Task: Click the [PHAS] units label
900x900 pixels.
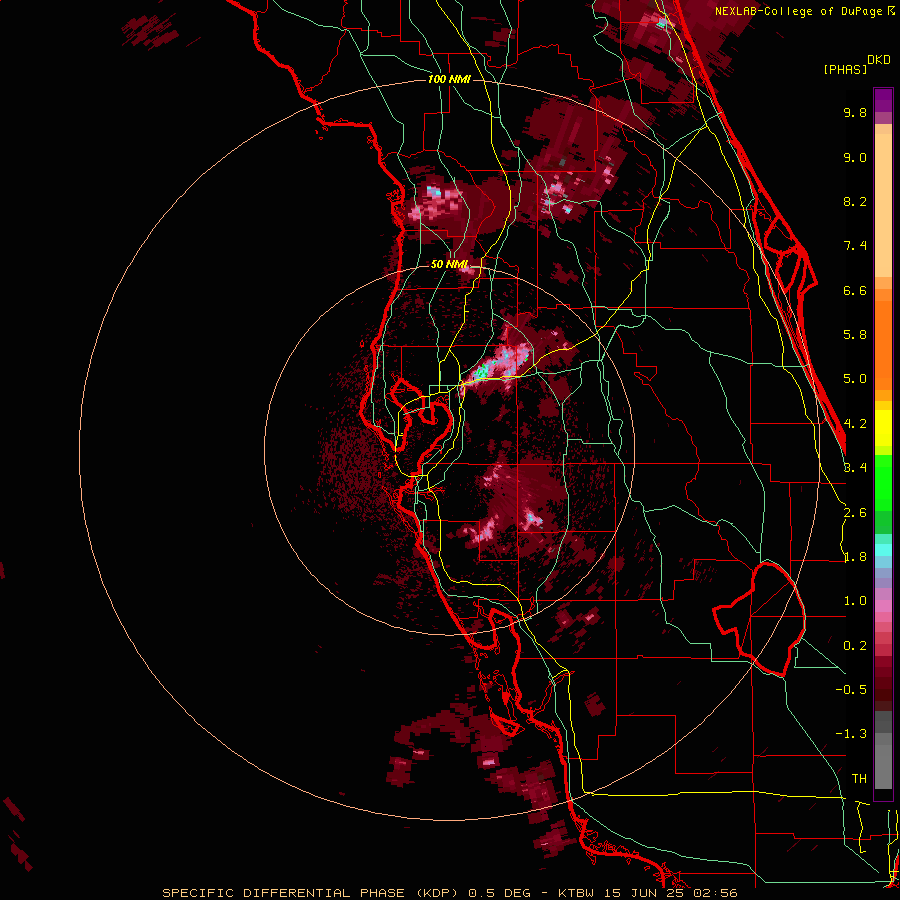Action: [x=845, y=69]
